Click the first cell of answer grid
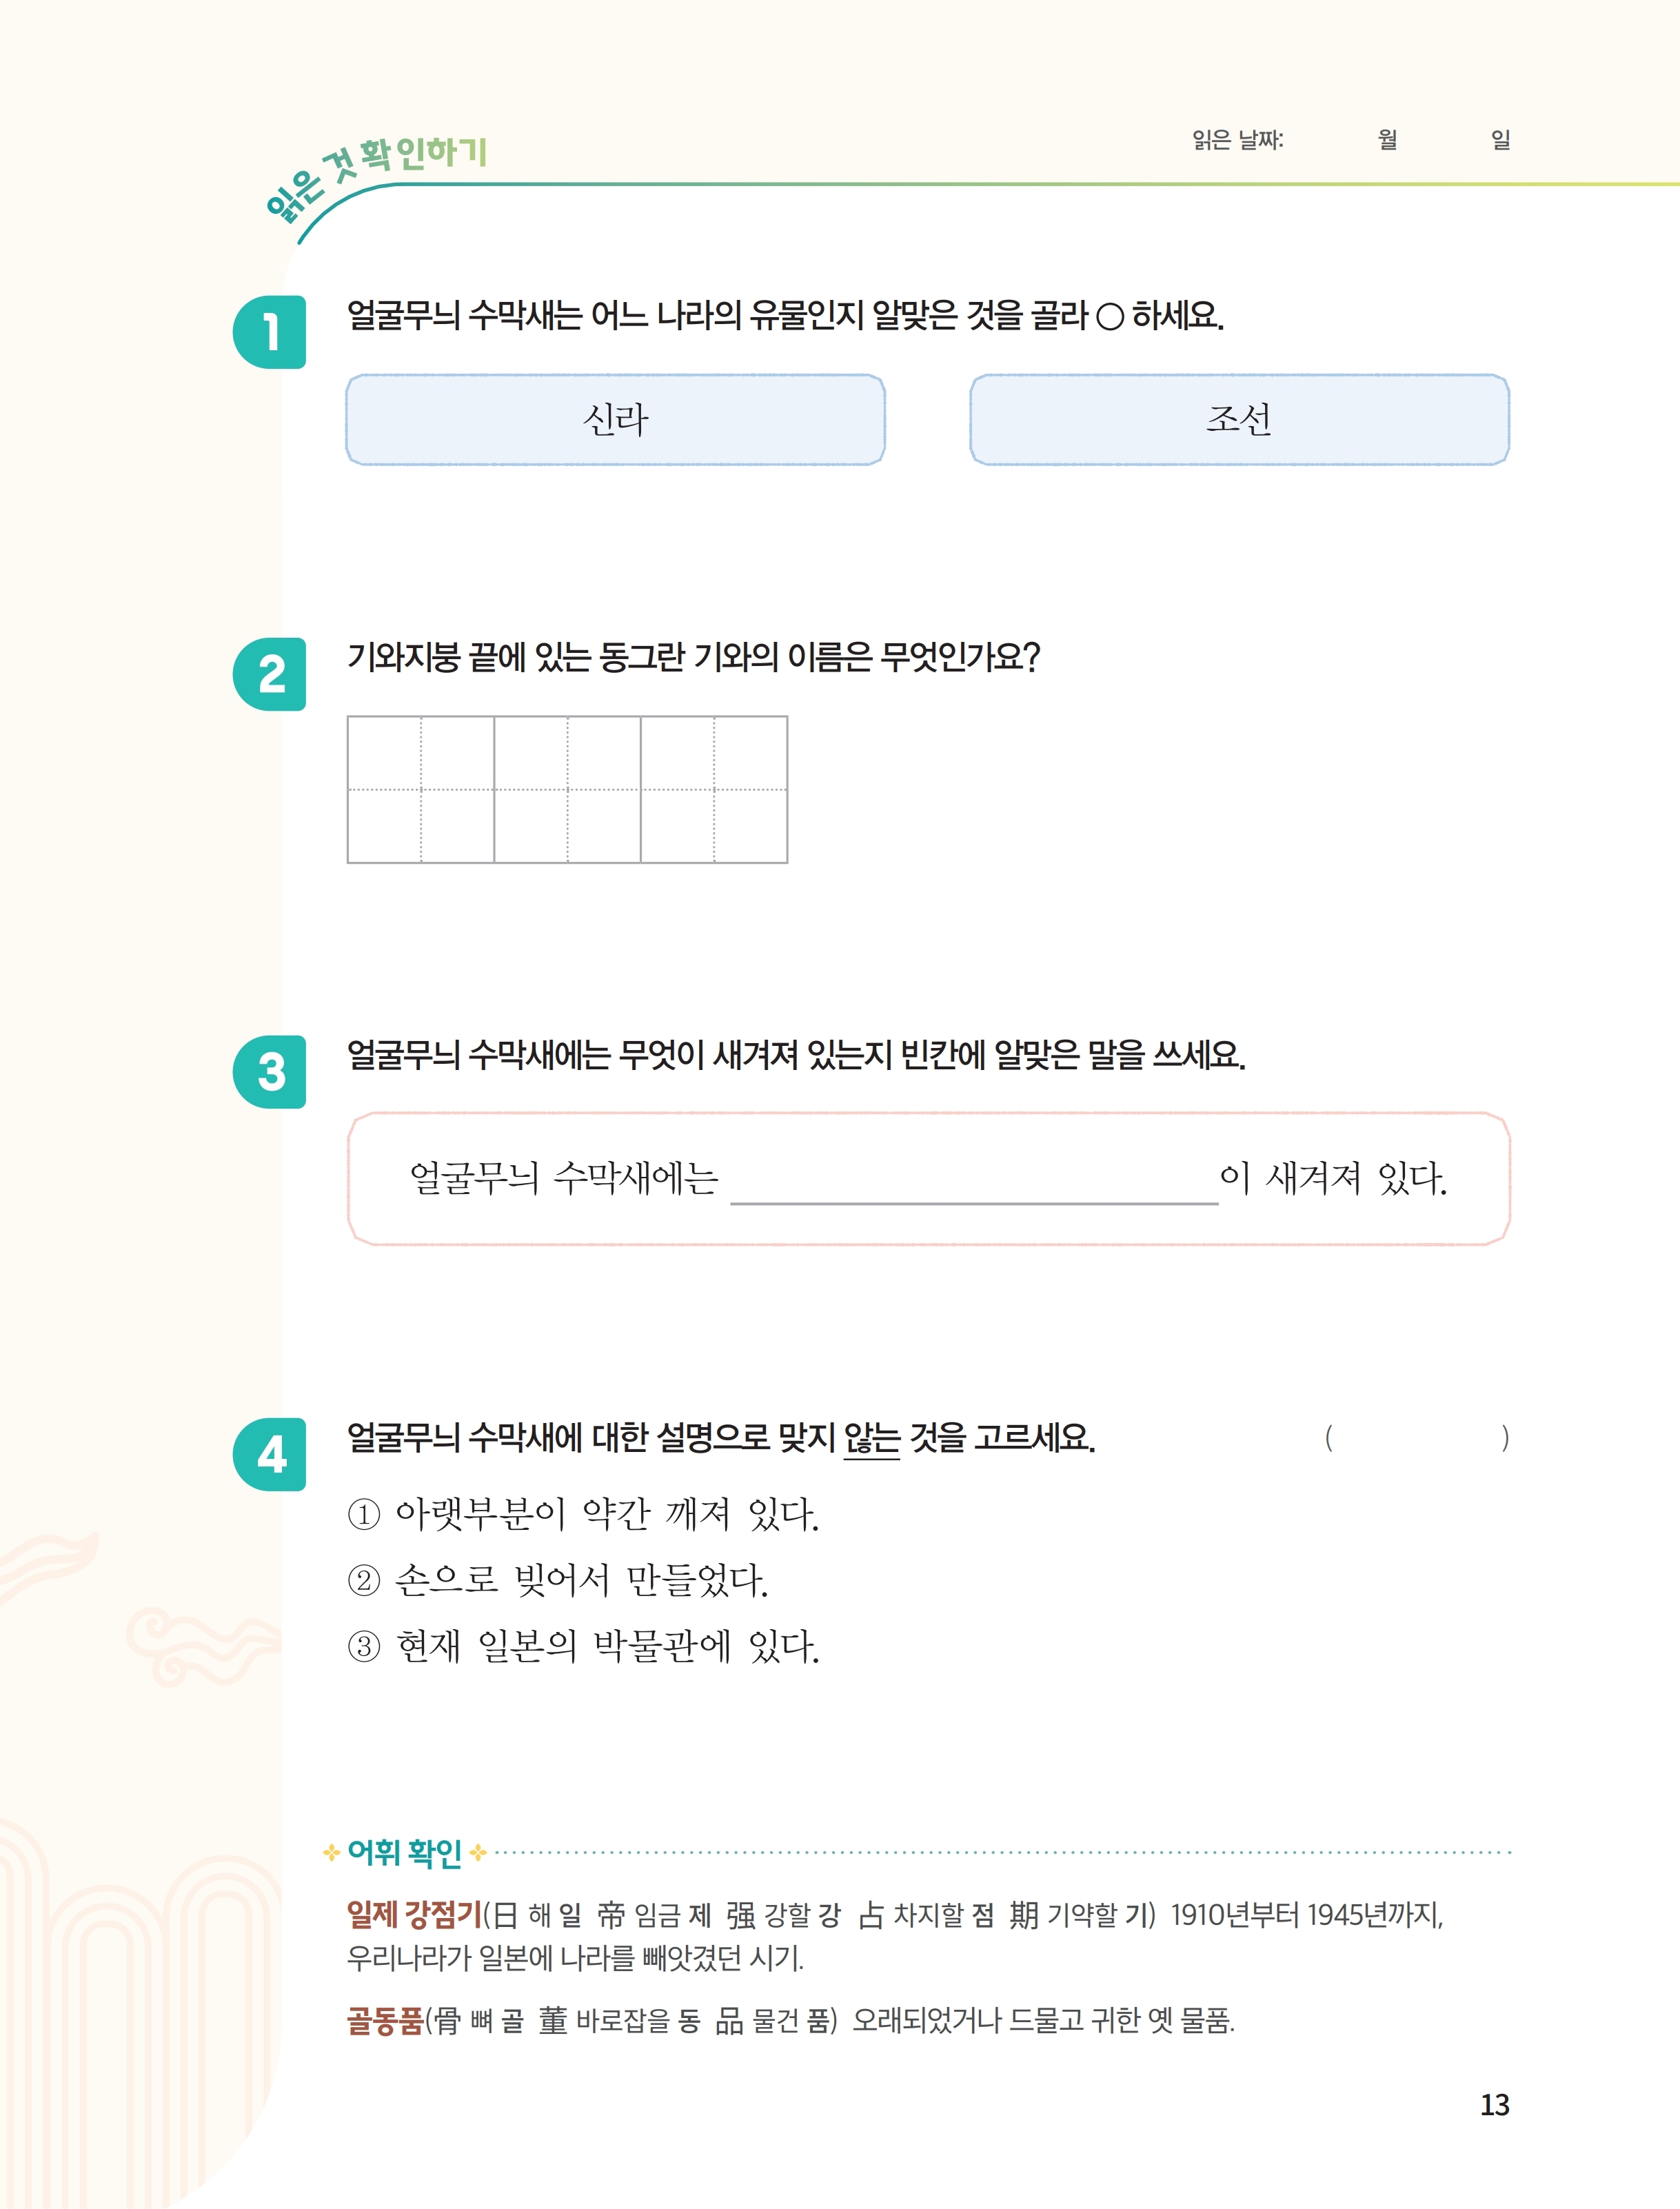This screenshot has width=1680, height=2209. pos(421,789)
